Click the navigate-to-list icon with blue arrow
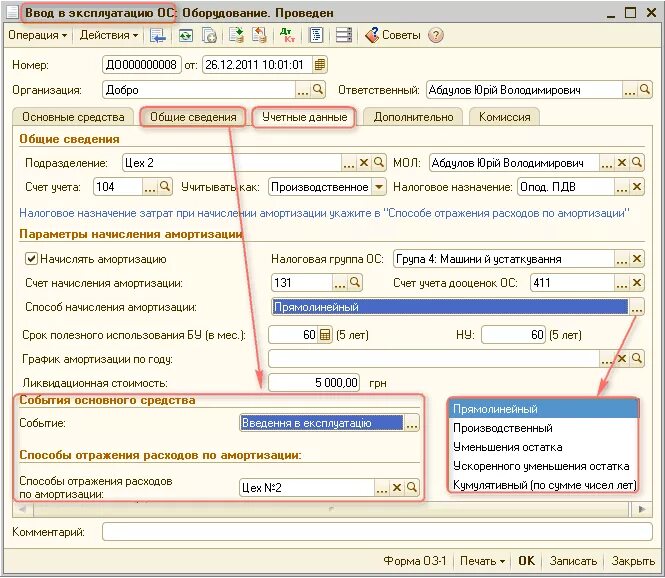 coord(158,36)
